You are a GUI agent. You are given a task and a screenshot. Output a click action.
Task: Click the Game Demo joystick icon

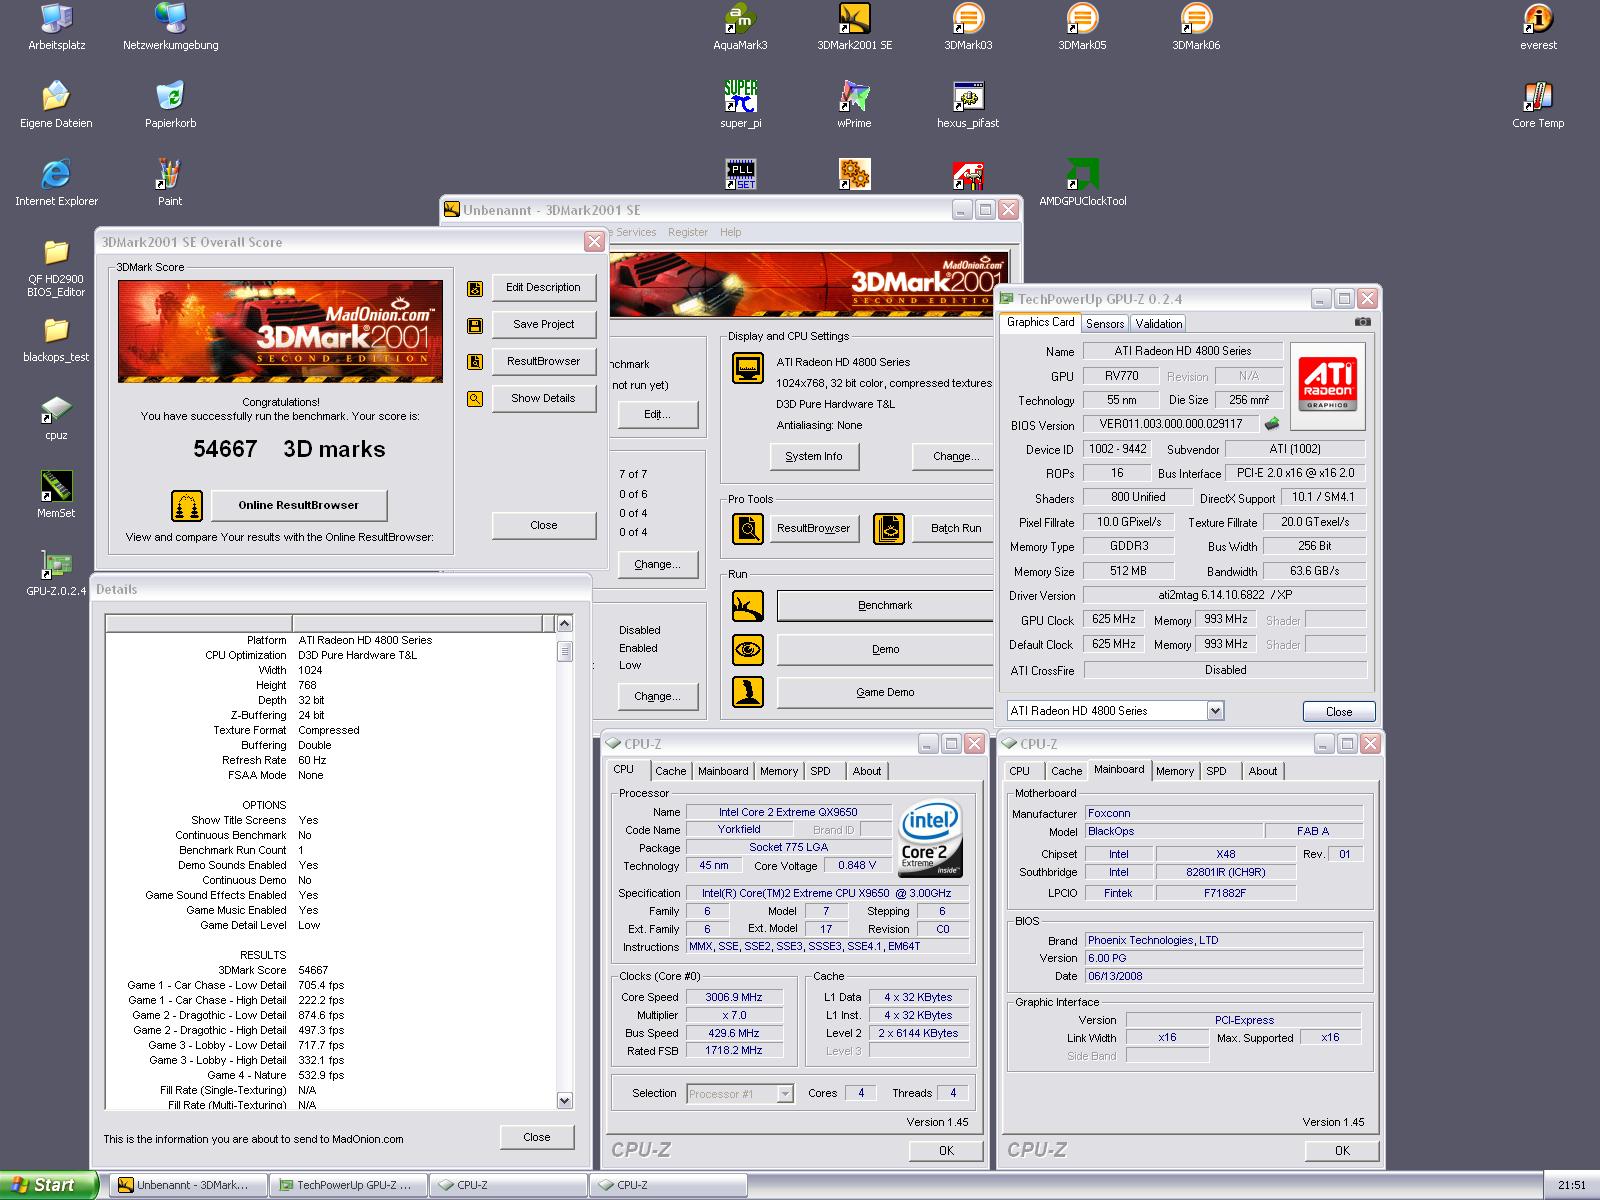click(x=747, y=692)
